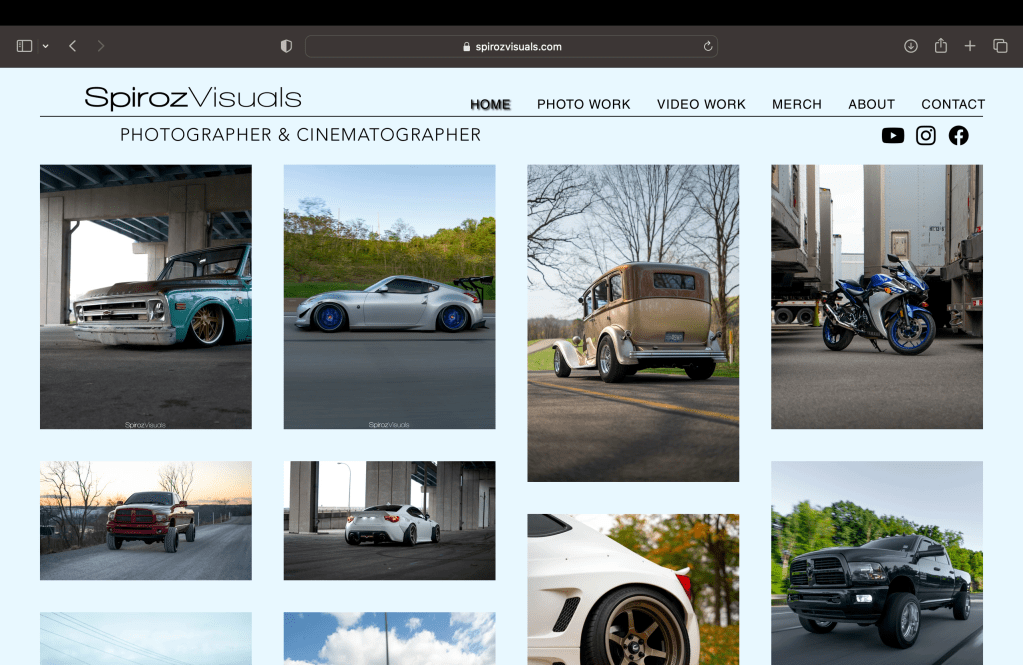Viewport: 1023px width, 665px height.
Task: Click the Share icon in toolbar
Action: pyautogui.click(x=940, y=46)
